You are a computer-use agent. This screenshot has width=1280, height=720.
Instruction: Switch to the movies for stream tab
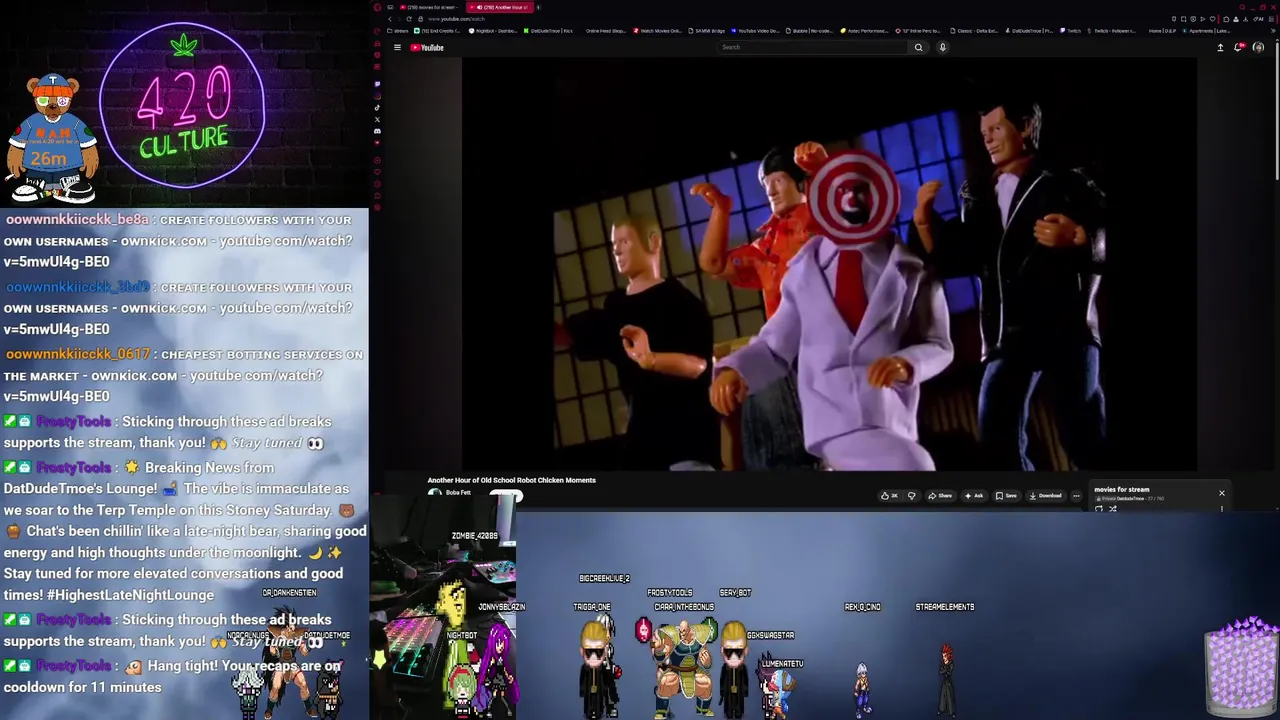pos(430,7)
